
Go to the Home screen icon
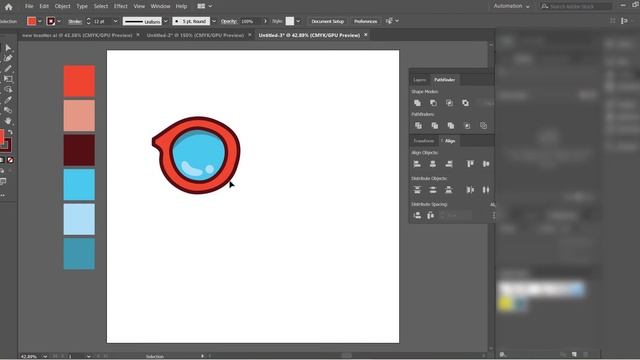point(8,7)
